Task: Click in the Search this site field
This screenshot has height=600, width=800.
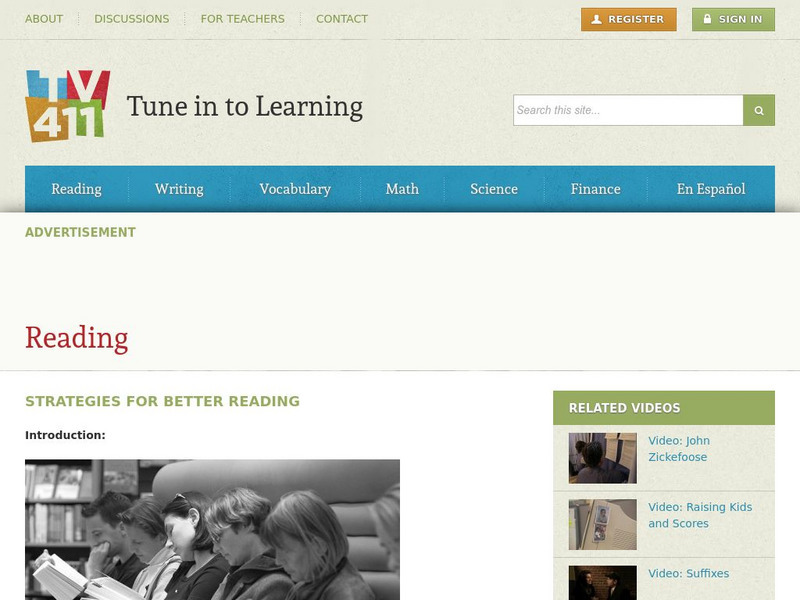Action: coord(628,110)
